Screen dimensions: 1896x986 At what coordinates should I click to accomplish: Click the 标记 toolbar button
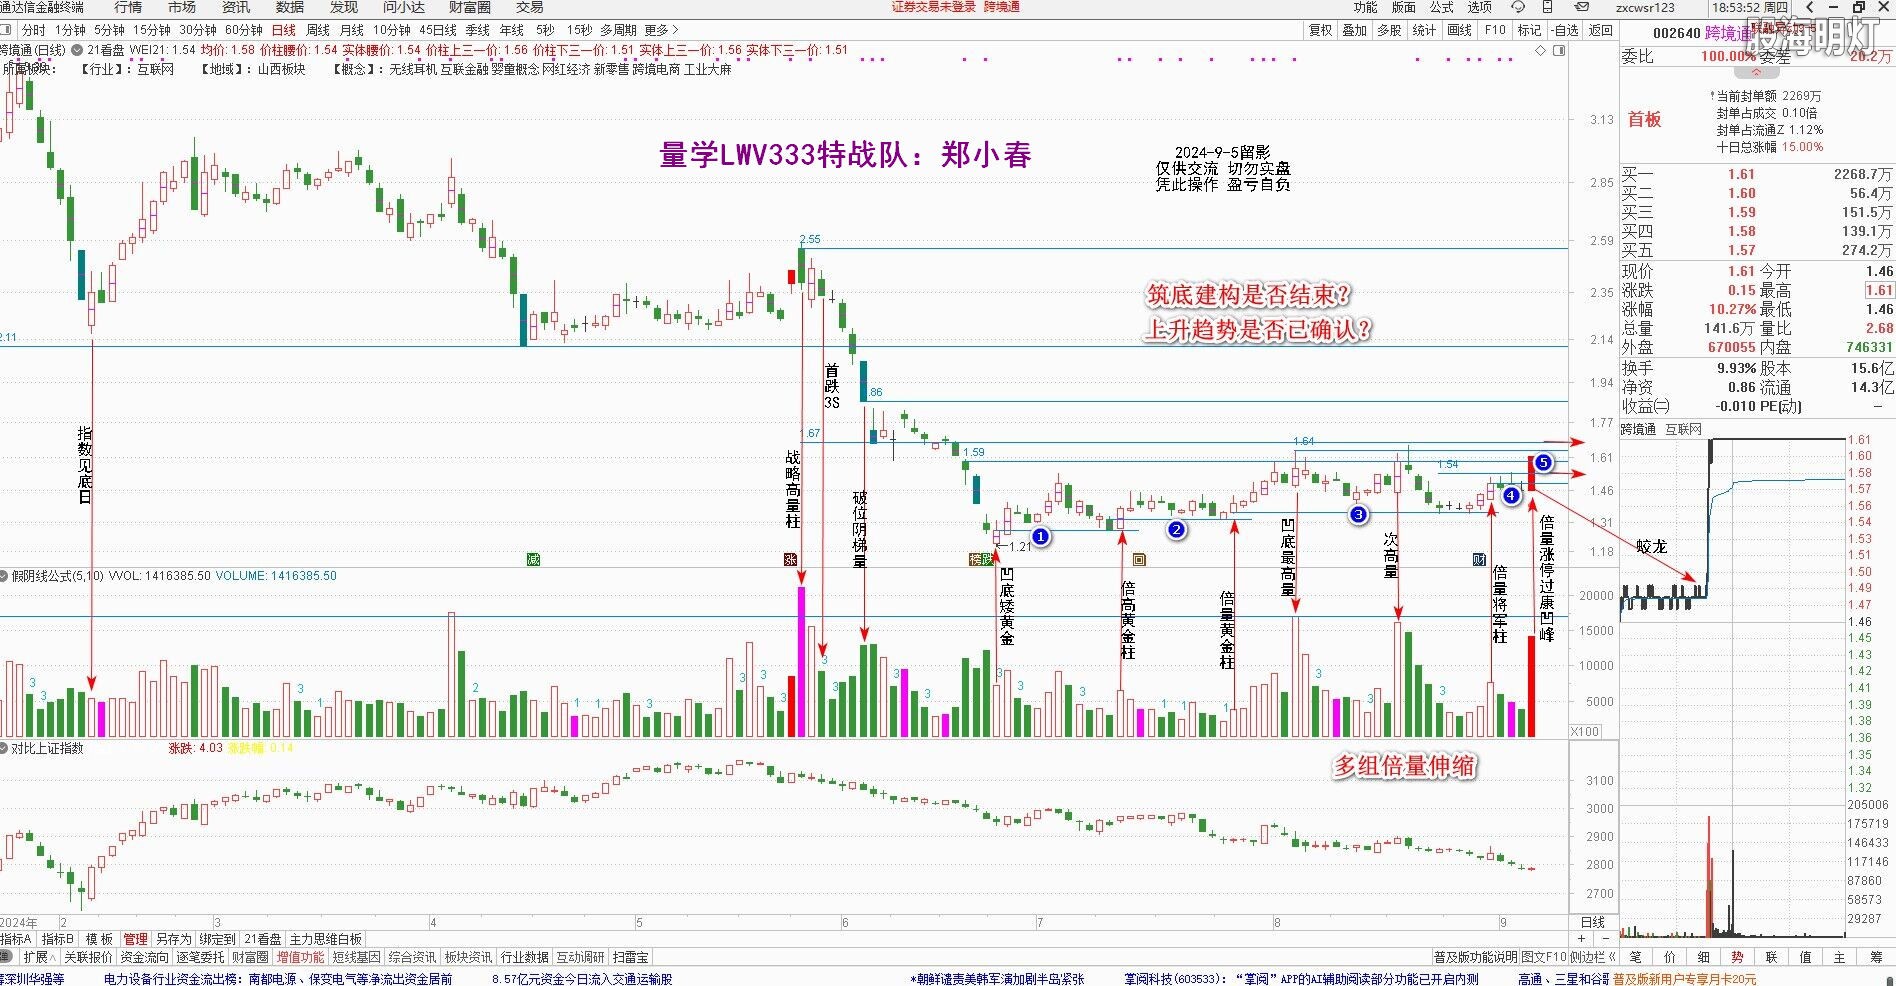(x=1530, y=31)
